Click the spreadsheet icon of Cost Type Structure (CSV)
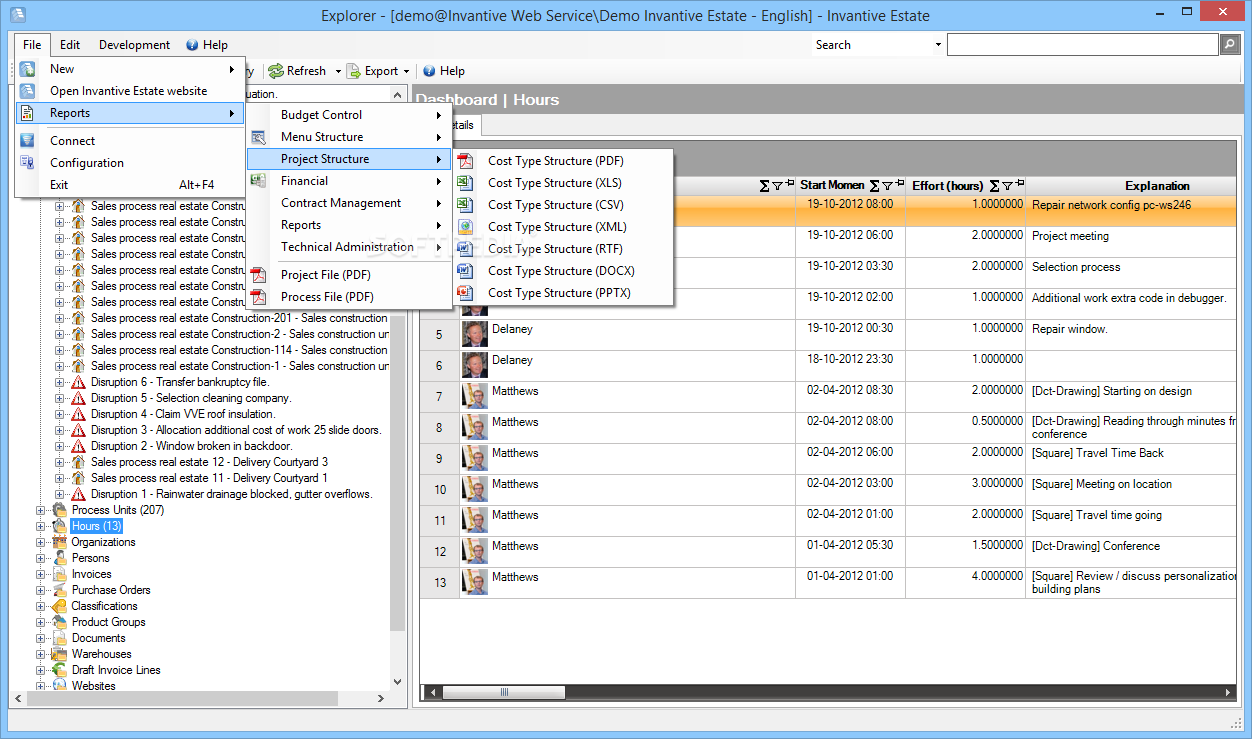1252x739 pixels. (x=464, y=205)
